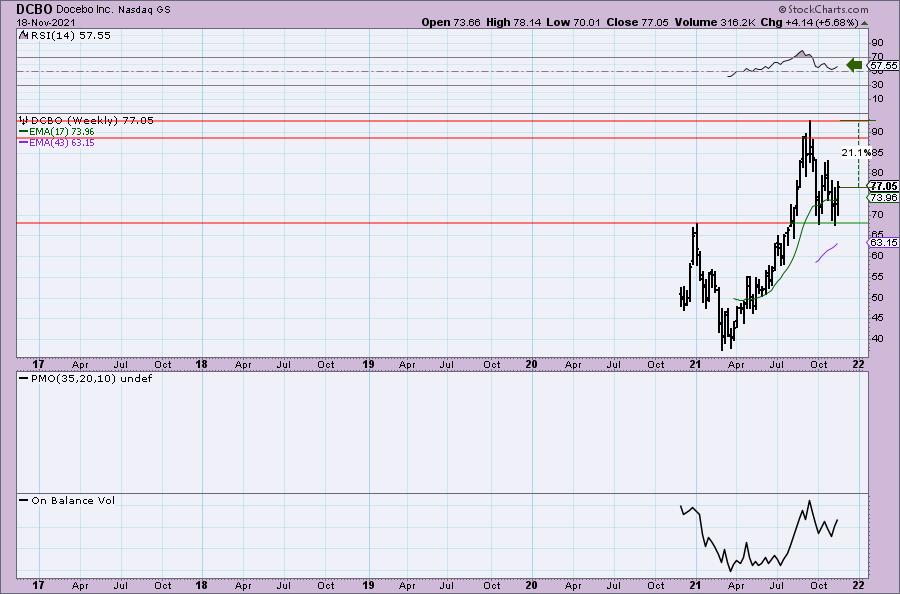Click the On Balance Vol panel label

73,500
